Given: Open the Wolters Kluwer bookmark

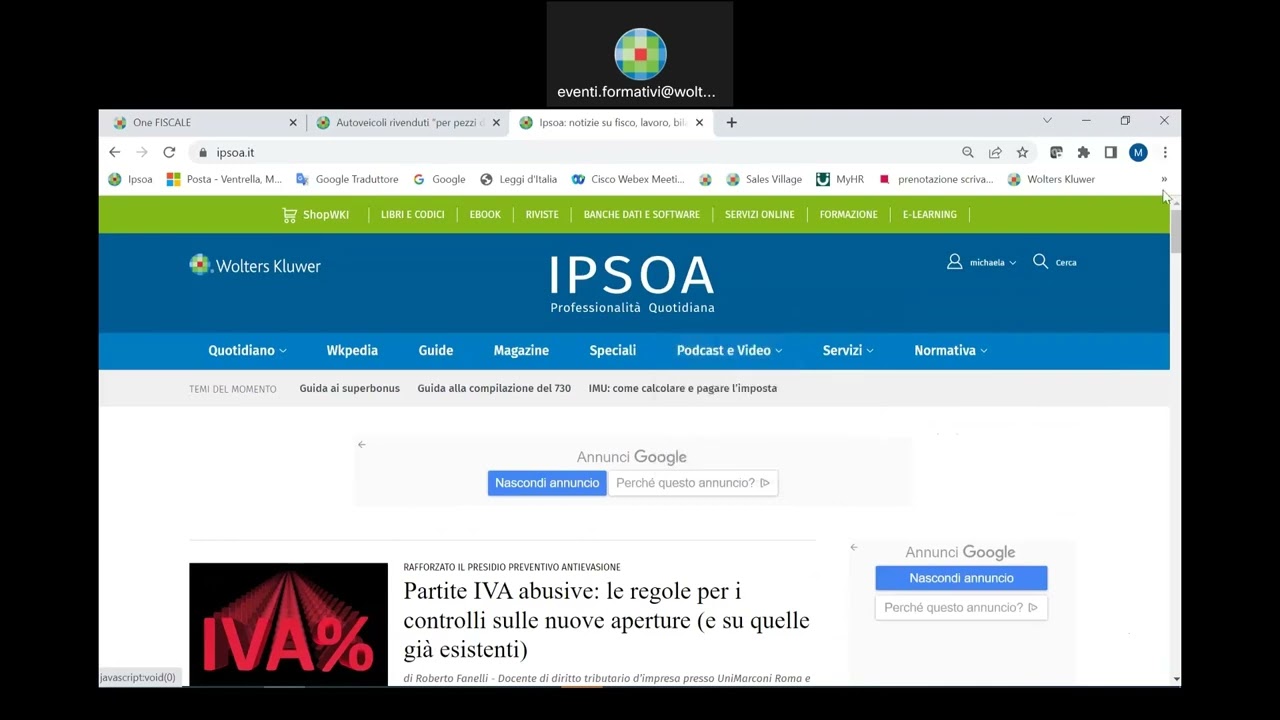Looking at the screenshot, I should tap(1051, 179).
